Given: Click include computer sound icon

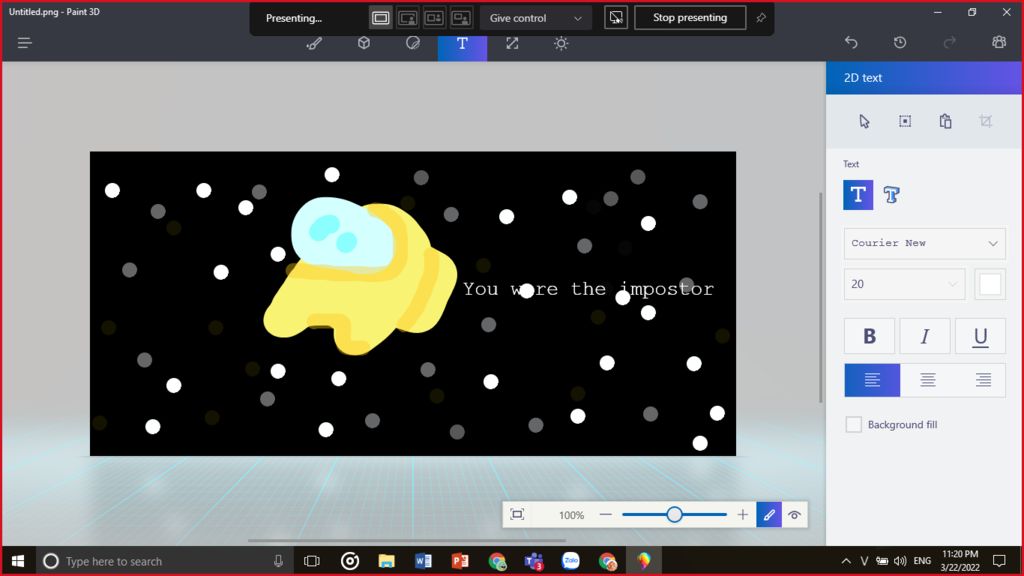Looking at the screenshot, I should point(616,18).
